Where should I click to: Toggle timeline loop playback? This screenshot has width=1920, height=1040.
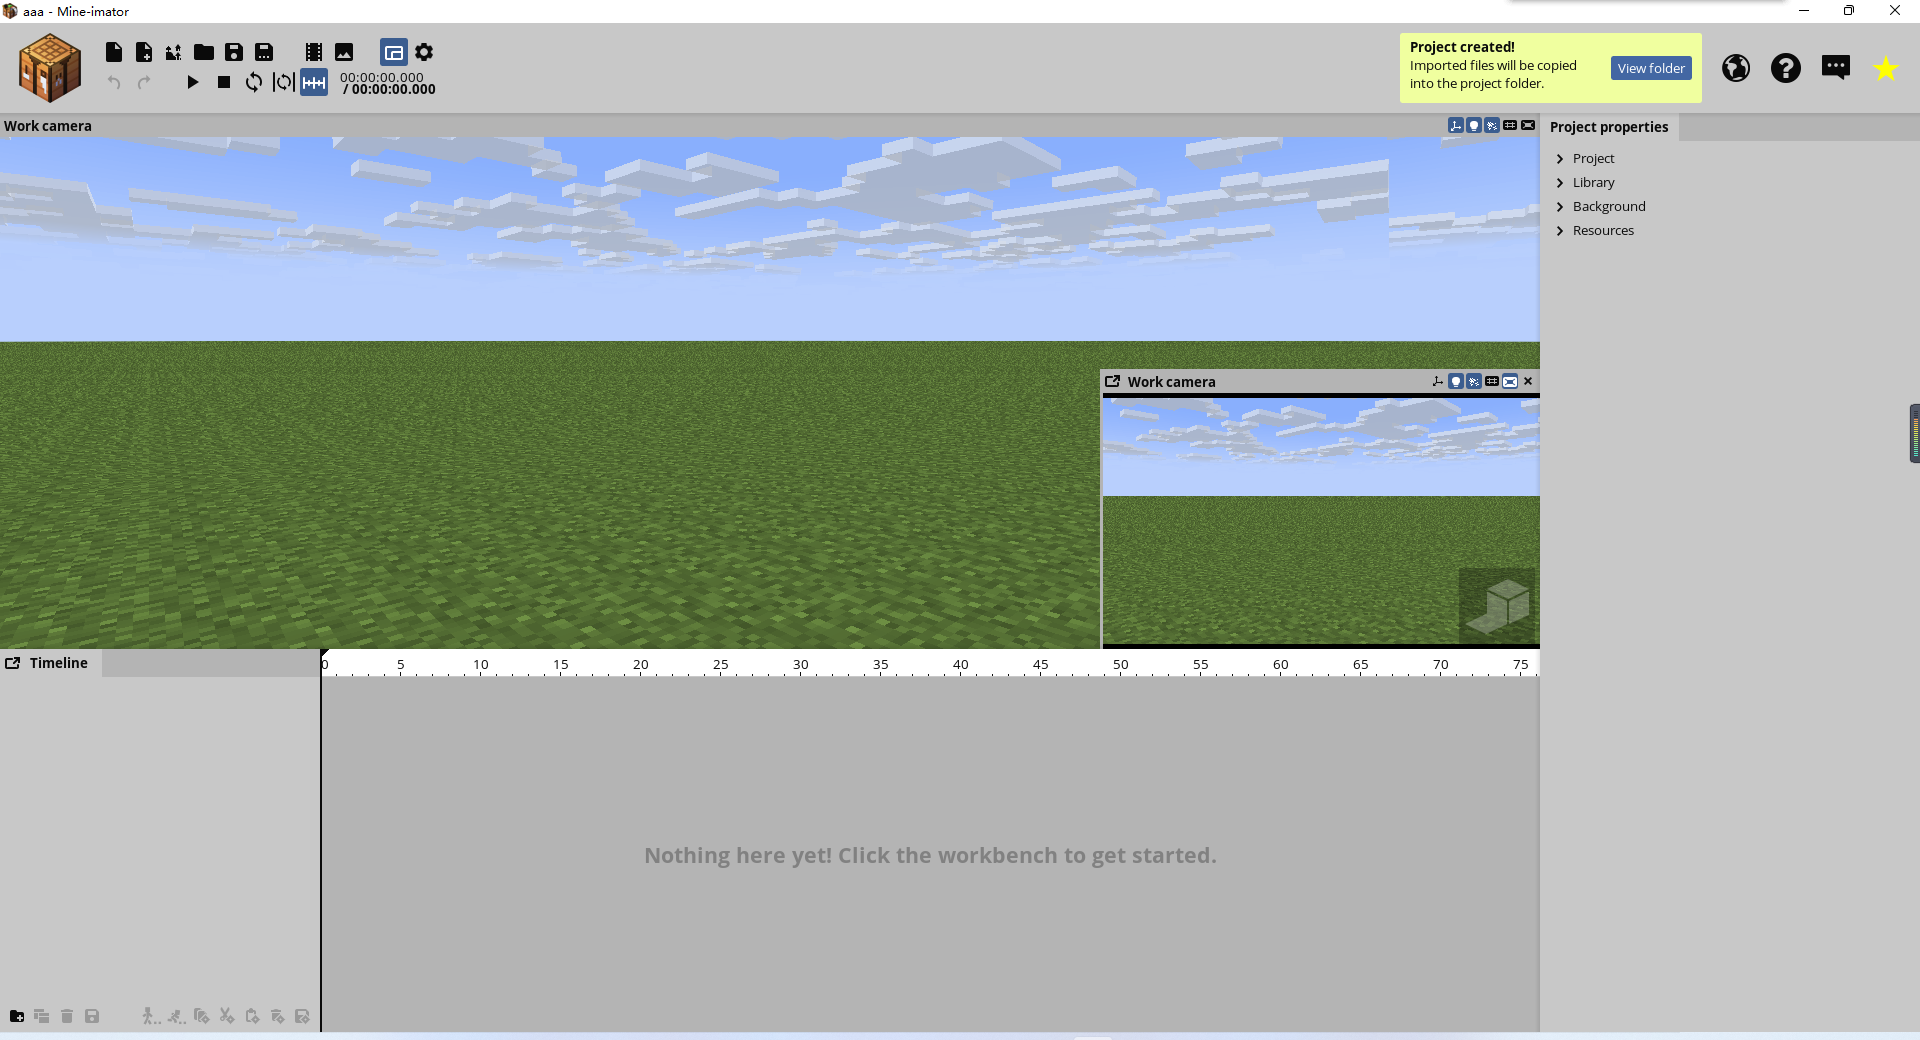coord(254,82)
